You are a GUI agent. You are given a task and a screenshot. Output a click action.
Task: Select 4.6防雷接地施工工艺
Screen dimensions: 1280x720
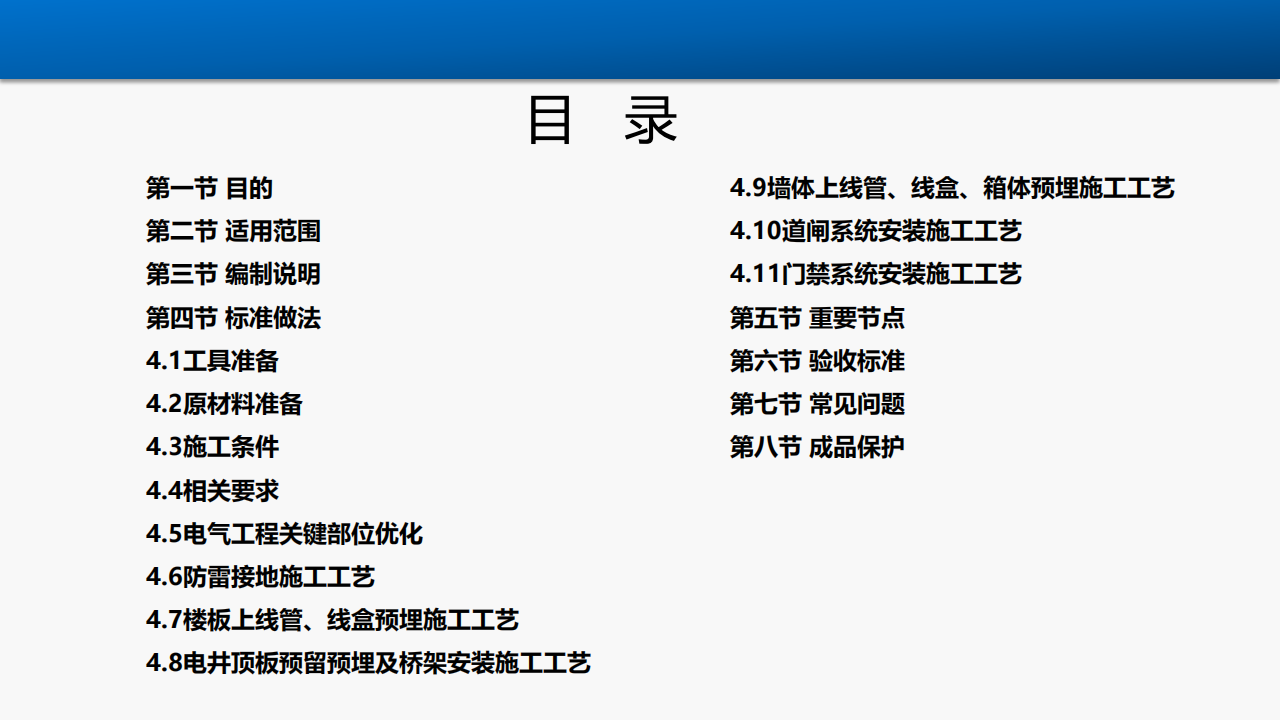260,577
